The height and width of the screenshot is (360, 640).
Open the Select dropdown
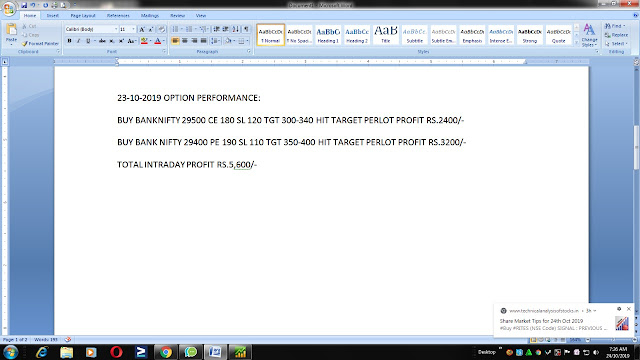point(616,43)
